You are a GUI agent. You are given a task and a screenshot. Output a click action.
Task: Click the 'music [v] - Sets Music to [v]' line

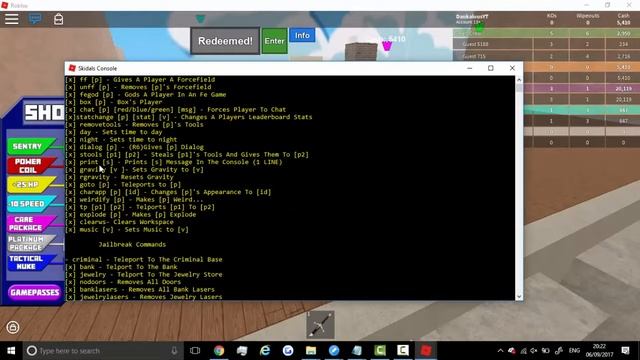(x=127, y=230)
